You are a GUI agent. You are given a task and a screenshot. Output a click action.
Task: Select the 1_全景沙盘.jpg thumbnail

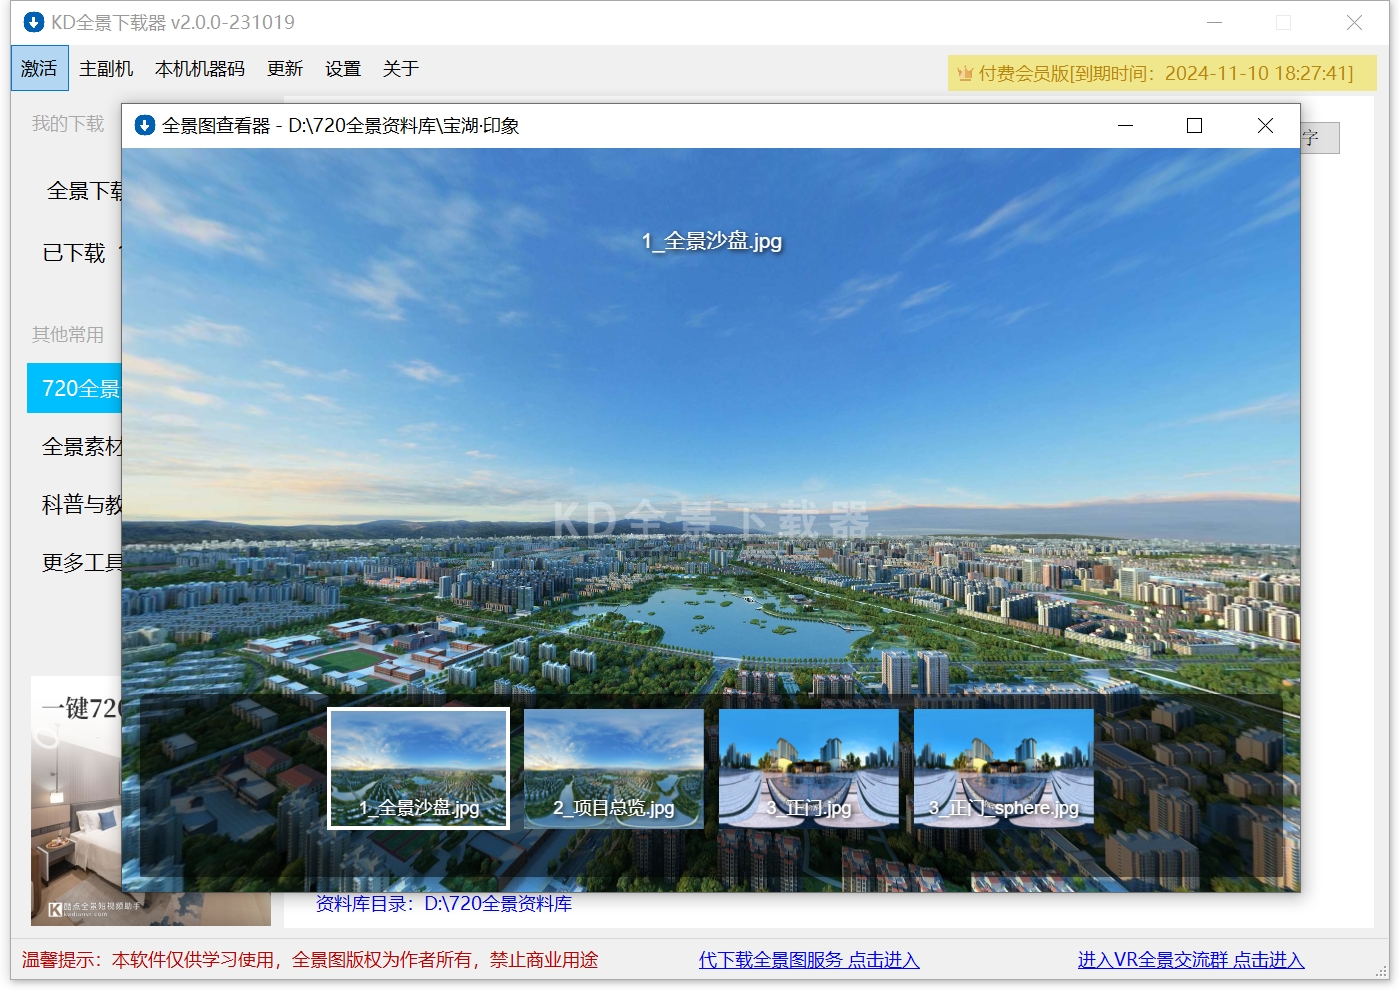[x=419, y=768]
